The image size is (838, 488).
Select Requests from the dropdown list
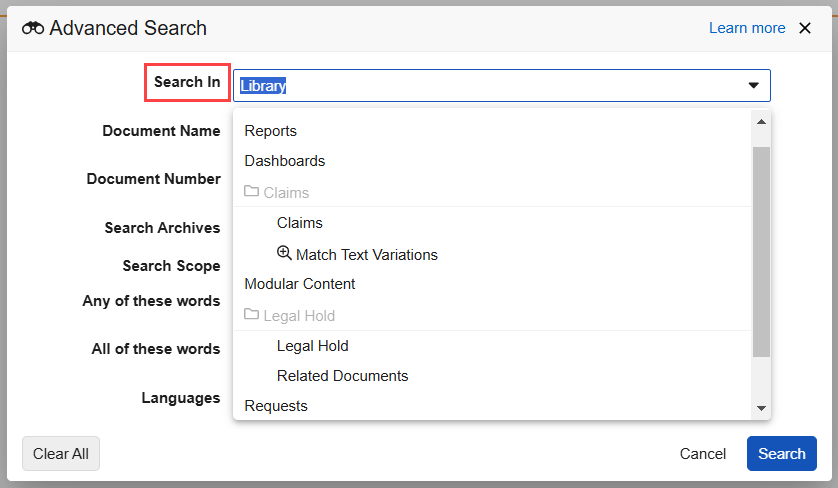pos(275,406)
